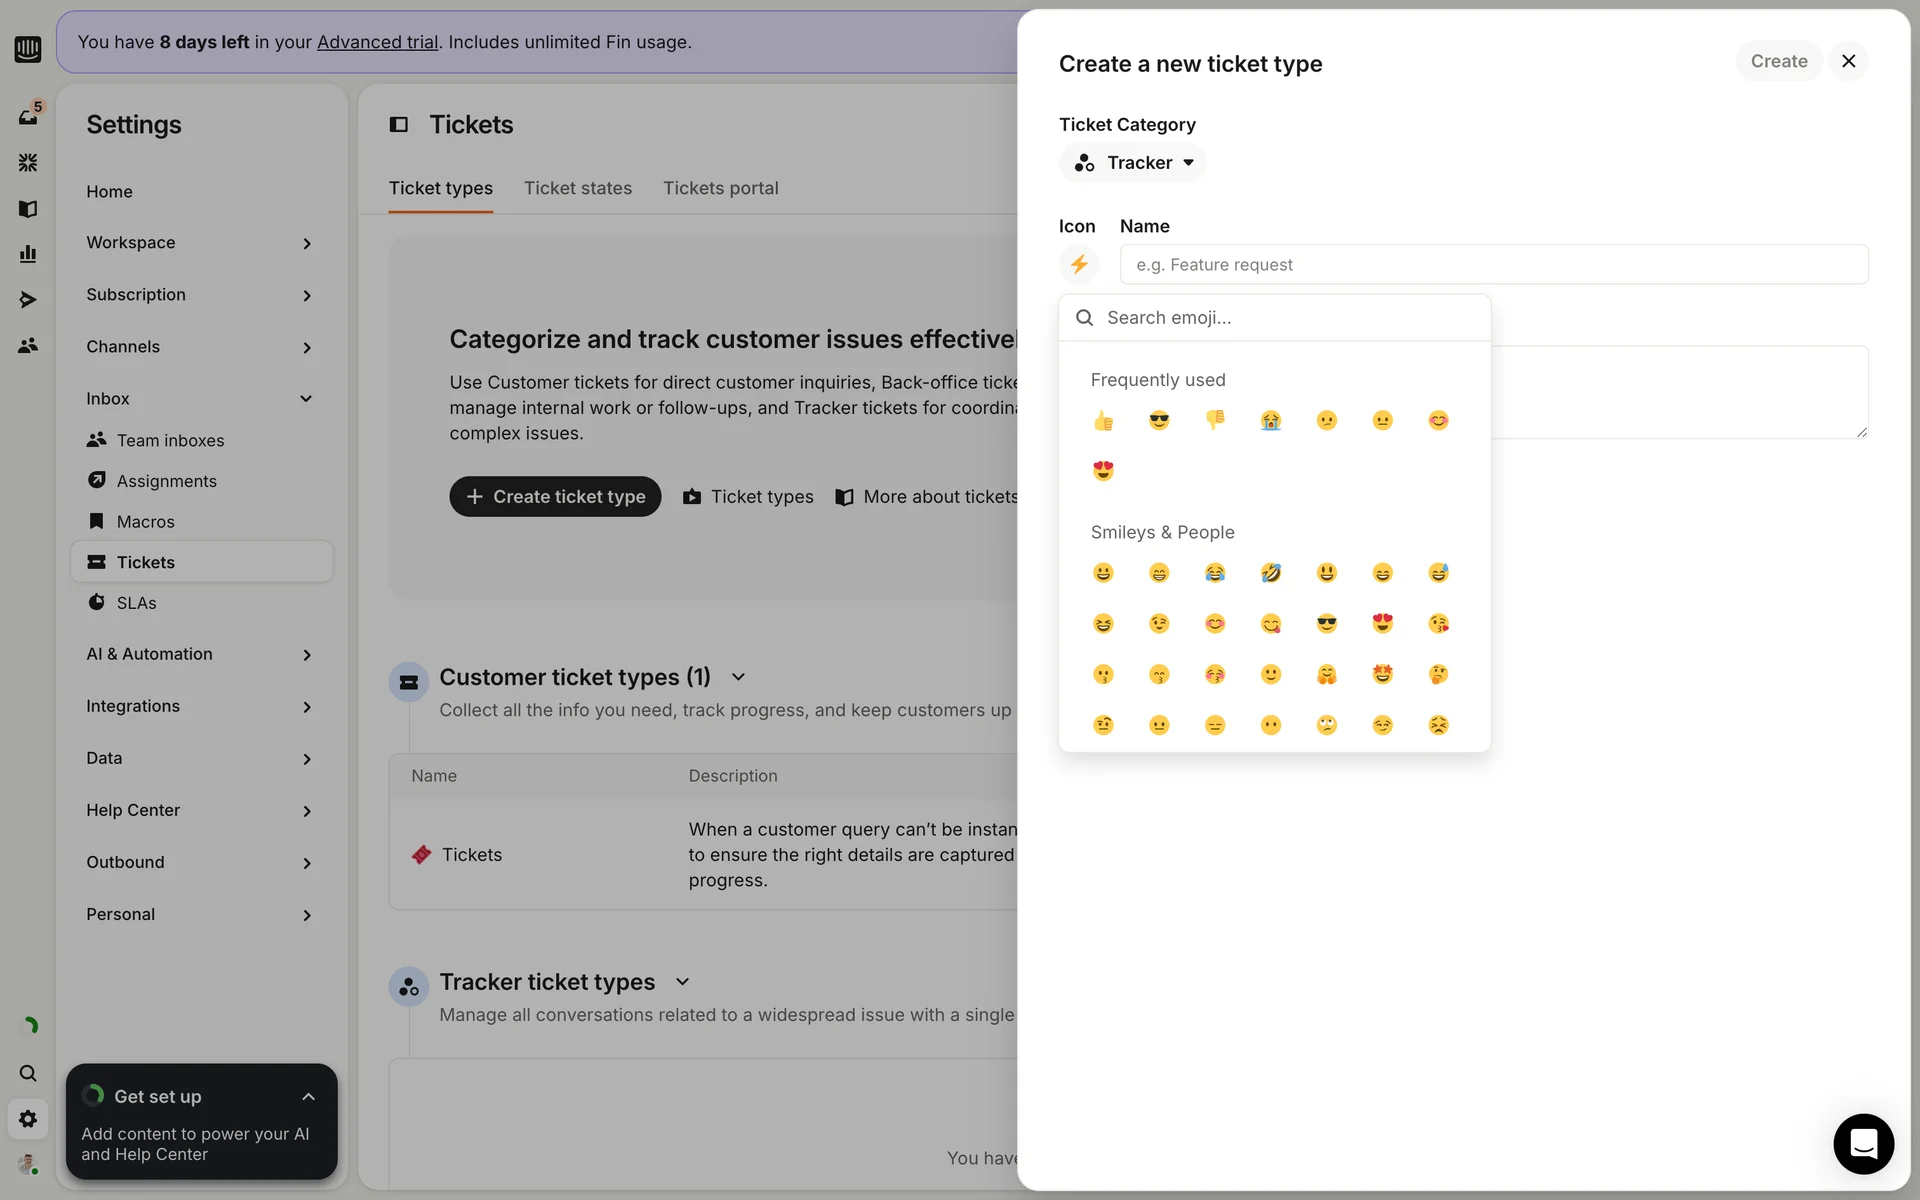Click the Create ticket type button
The height and width of the screenshot is (1200, 1920).
pos(555,497)
